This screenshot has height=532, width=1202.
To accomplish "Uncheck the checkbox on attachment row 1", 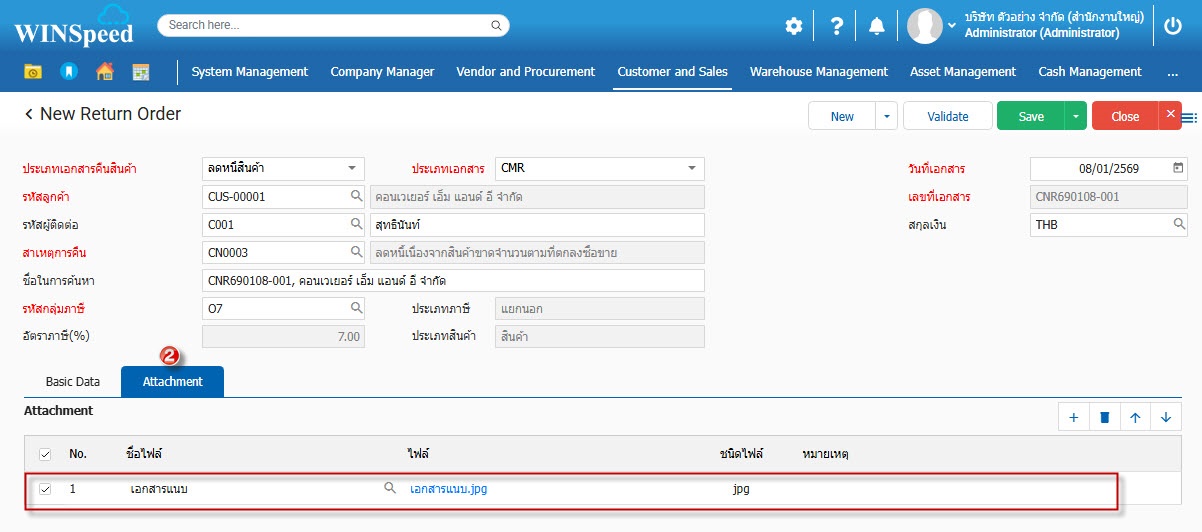I will pos(45,489).
